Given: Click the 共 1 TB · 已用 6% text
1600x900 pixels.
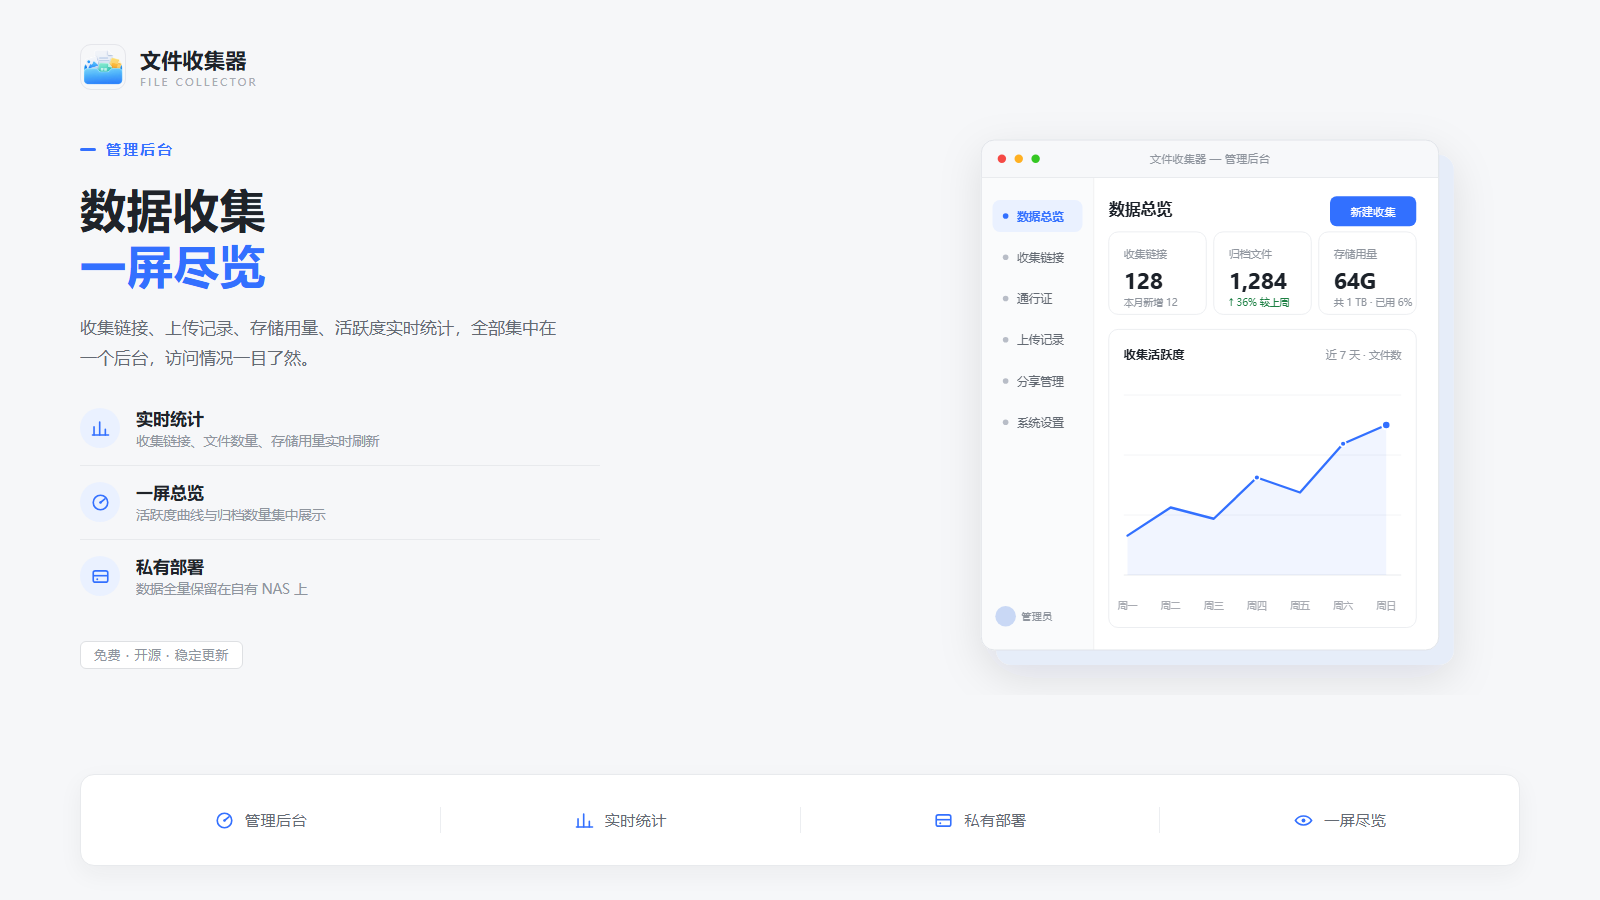Looking at the screenshot, I should [1373, 302].
